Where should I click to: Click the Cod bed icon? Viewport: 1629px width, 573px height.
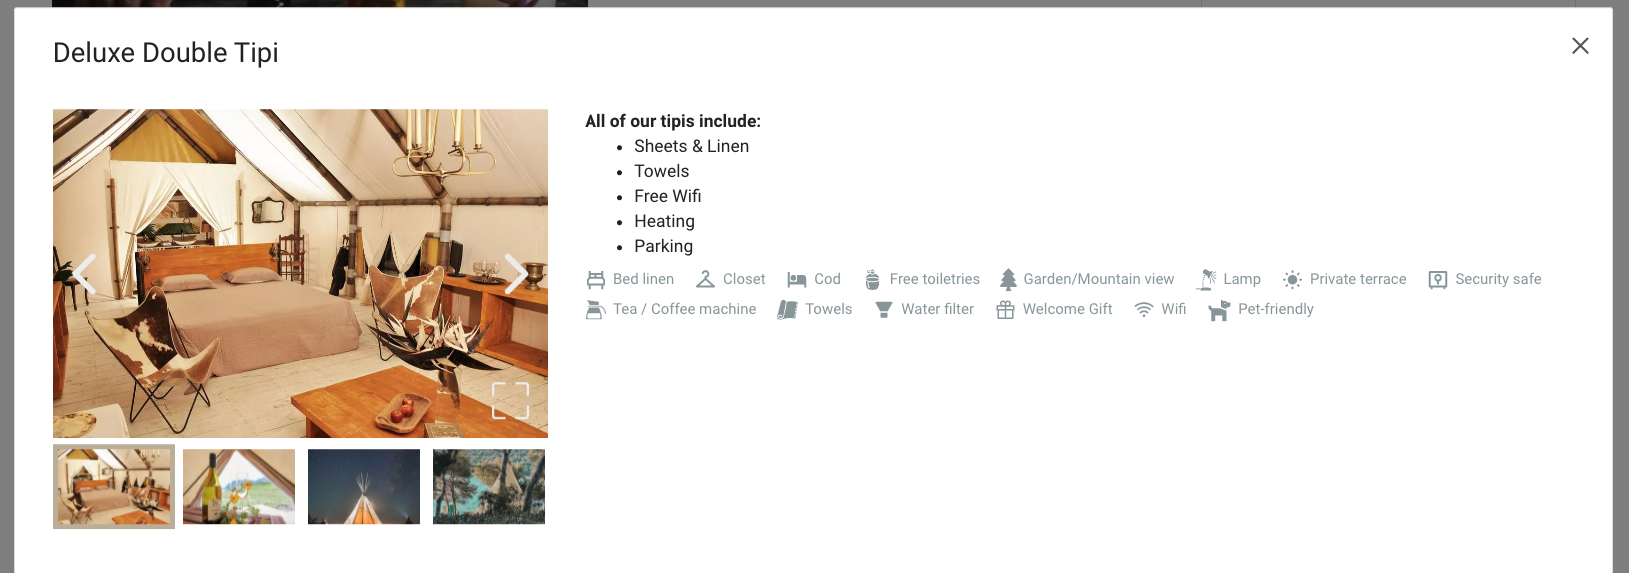[x=797, y=280]
